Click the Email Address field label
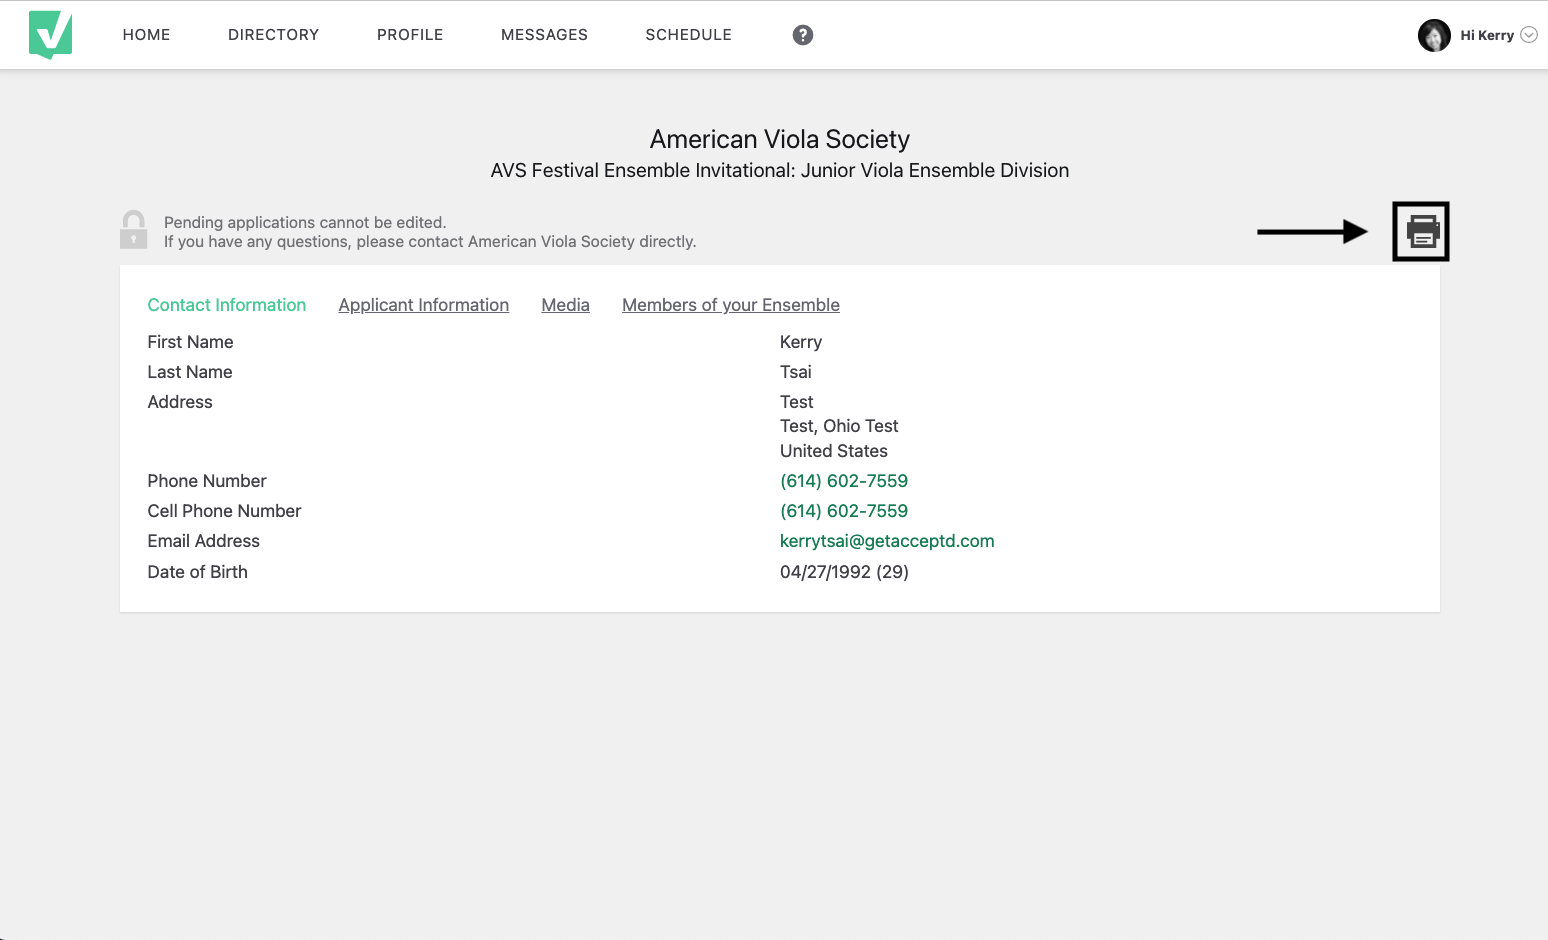Viewport: 1548px width, 940px height. [x=204, y=541]
